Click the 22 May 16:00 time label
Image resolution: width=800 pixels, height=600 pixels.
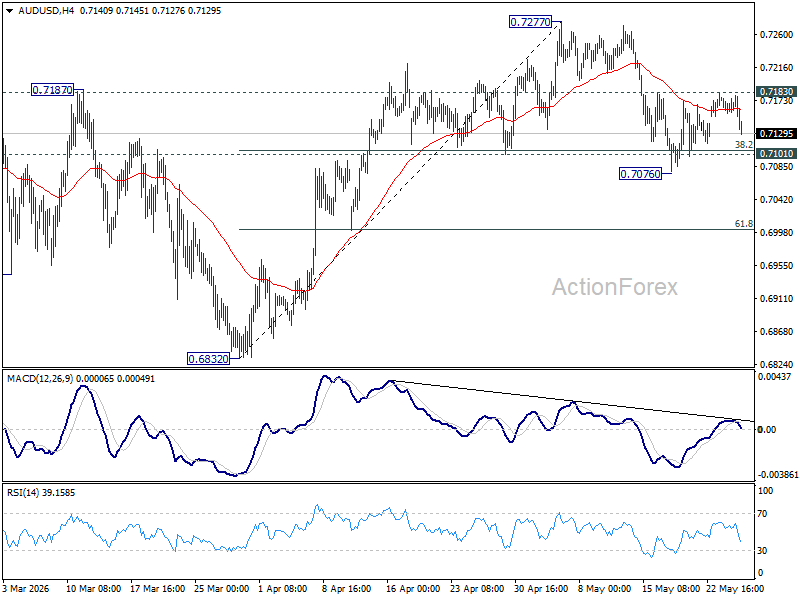pos(735,589)
